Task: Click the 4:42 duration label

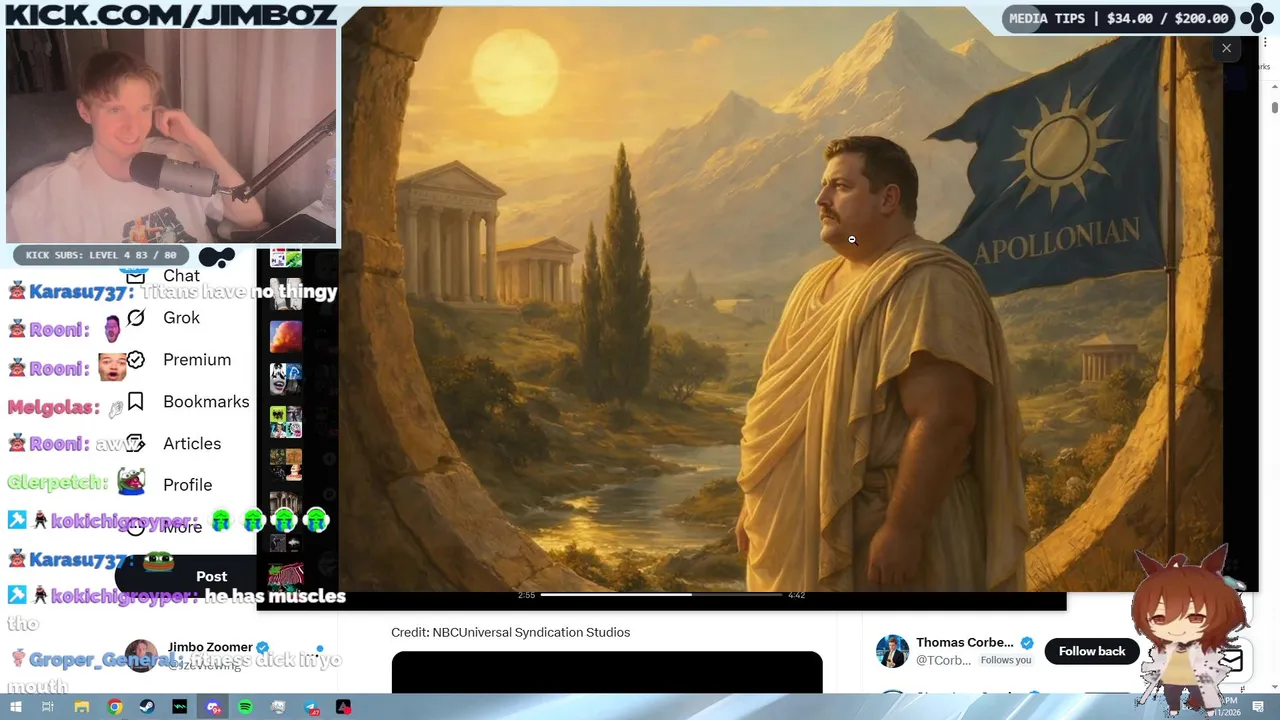Action: point(796,595)
